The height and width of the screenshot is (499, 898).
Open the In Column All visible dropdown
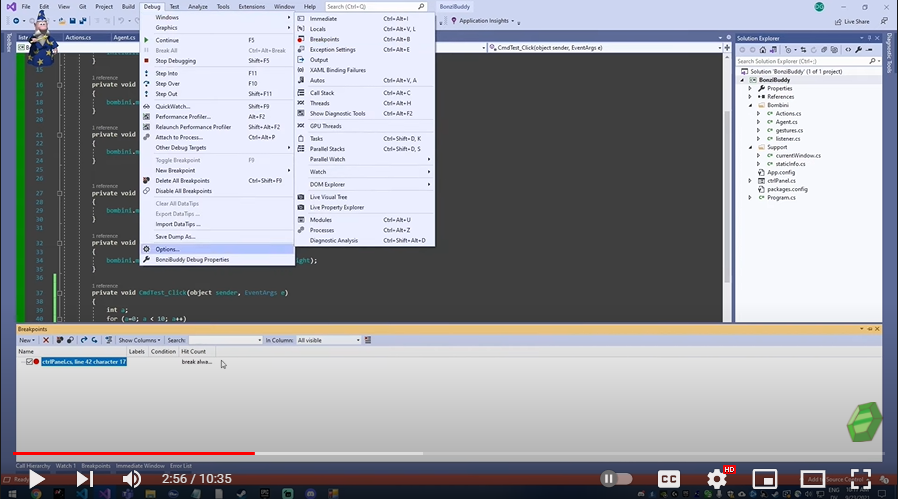pyautogui.click(x=328, y=340)
